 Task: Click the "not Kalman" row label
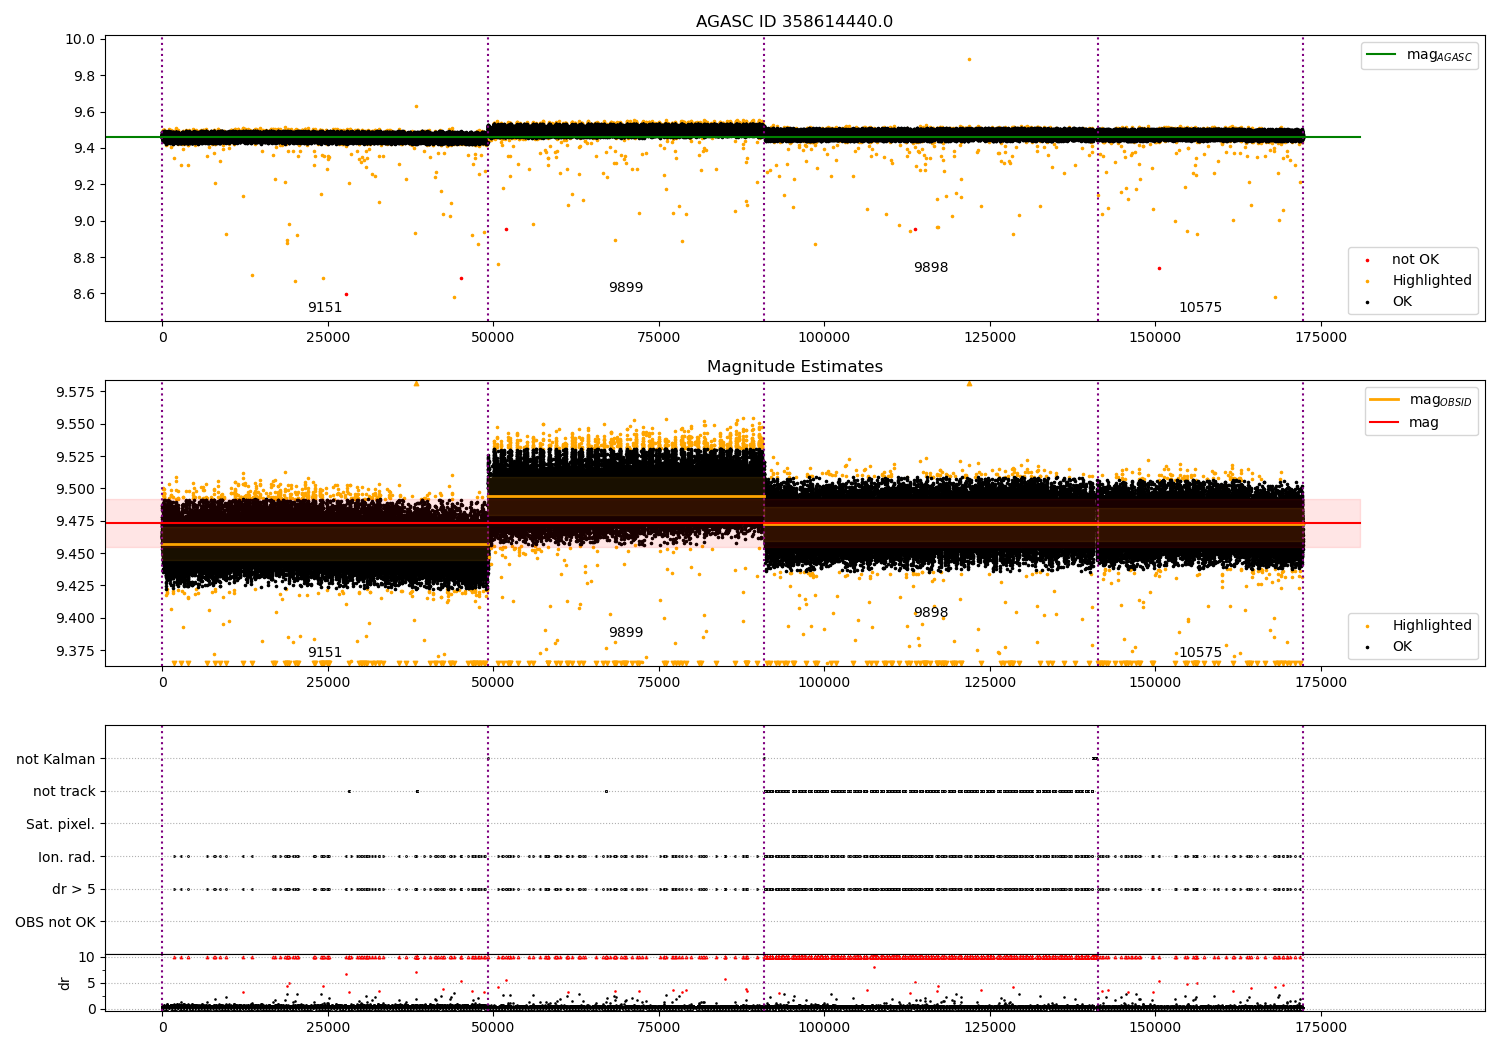coord(56,759)
